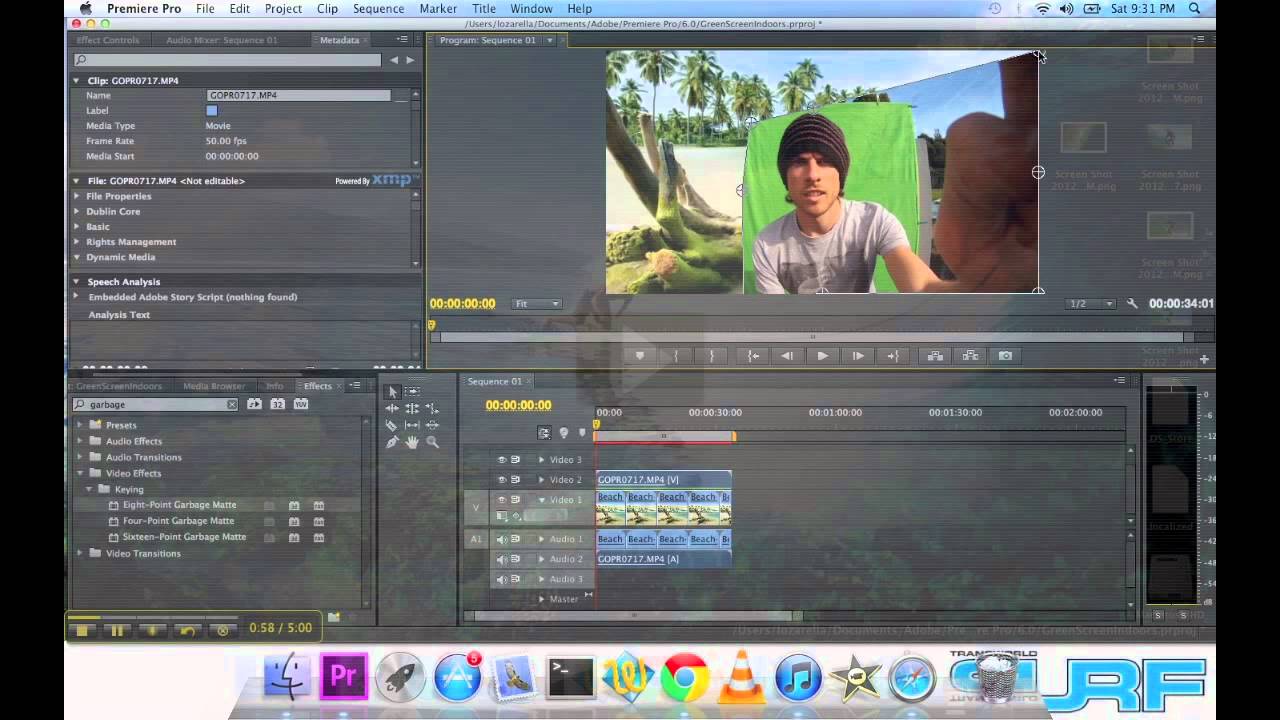Expand the Dublin Core metadata section
The width and height of the screenshot is (1280, 720).
pos(76,211)
